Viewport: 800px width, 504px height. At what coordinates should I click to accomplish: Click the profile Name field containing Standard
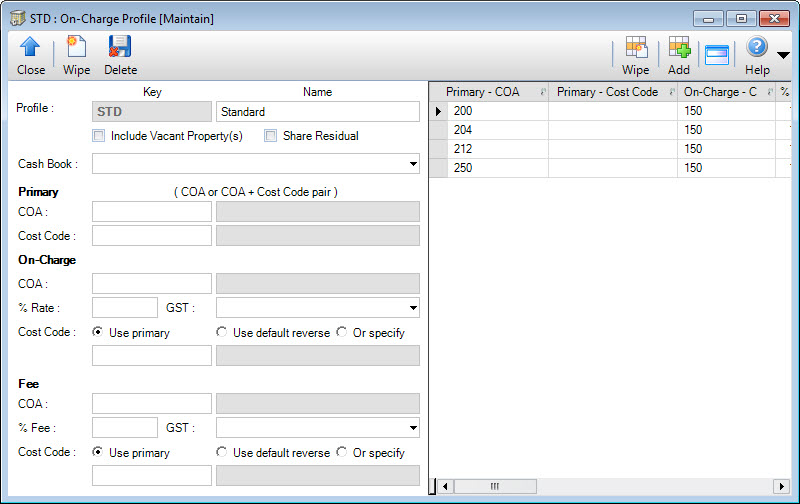pyautogui.click(x=318, y=112)
